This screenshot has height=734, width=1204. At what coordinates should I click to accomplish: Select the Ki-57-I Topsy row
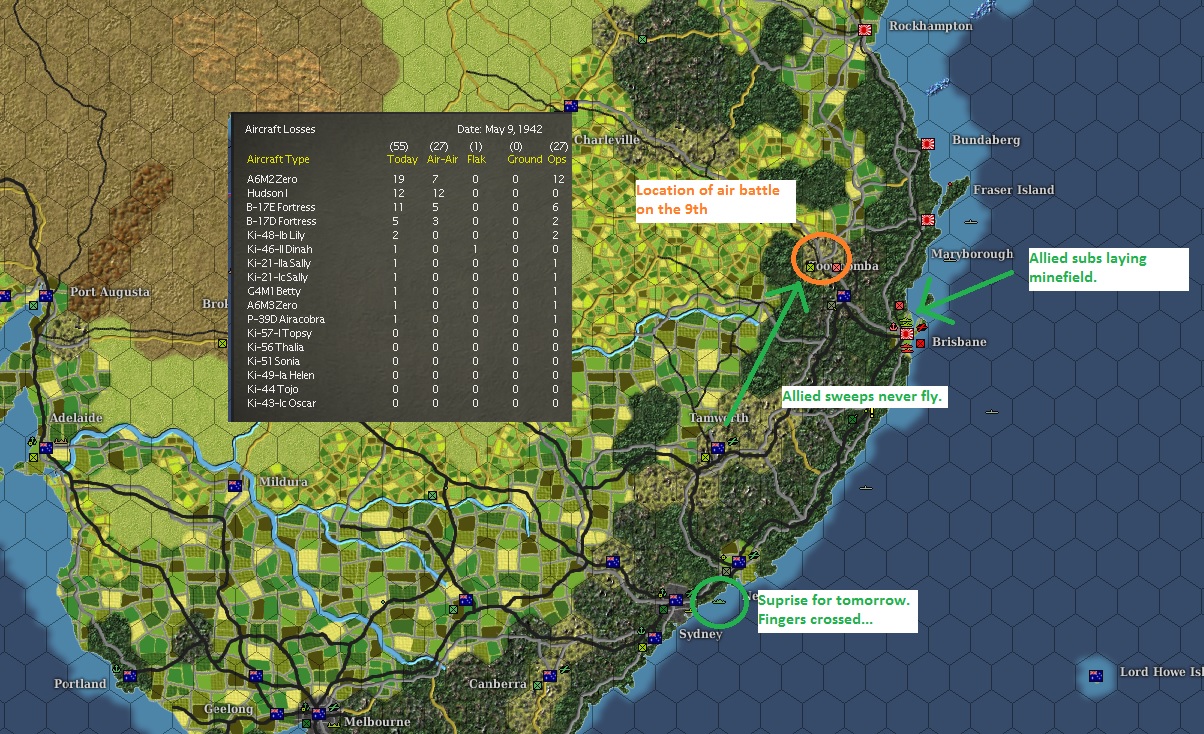[404, 333]
